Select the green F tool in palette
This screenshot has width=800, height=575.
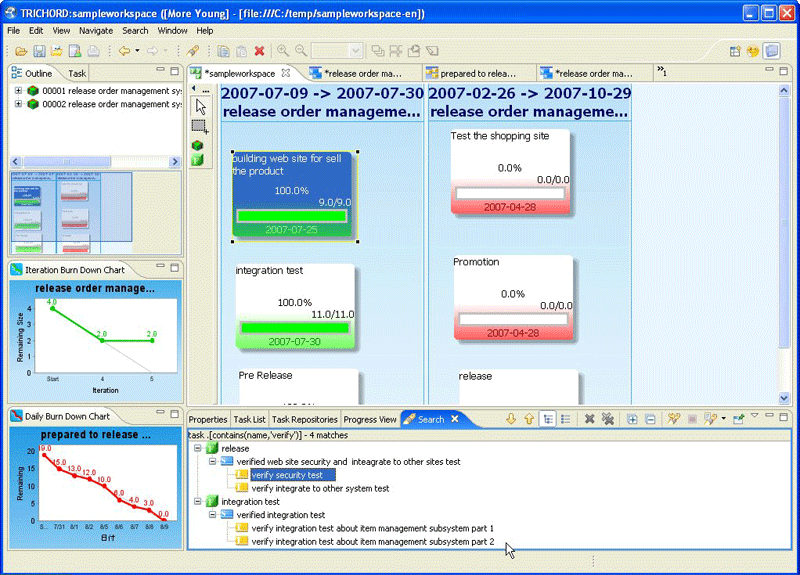[197, 160]
